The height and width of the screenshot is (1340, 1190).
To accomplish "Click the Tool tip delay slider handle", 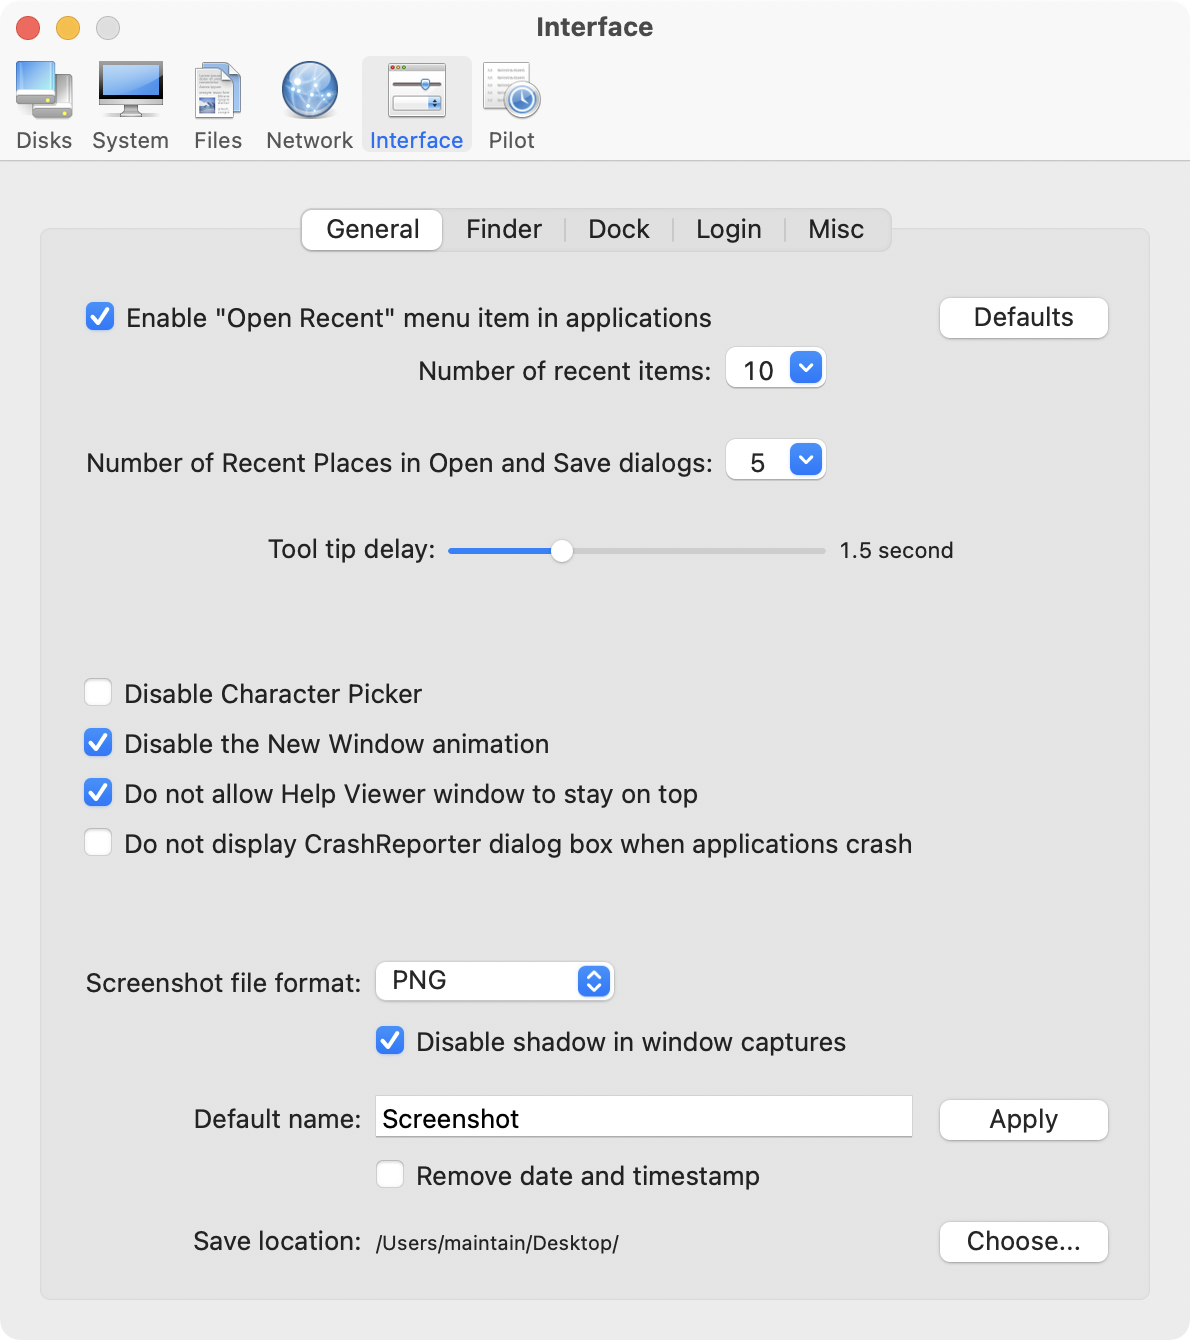I will click(x=562, y=551).
